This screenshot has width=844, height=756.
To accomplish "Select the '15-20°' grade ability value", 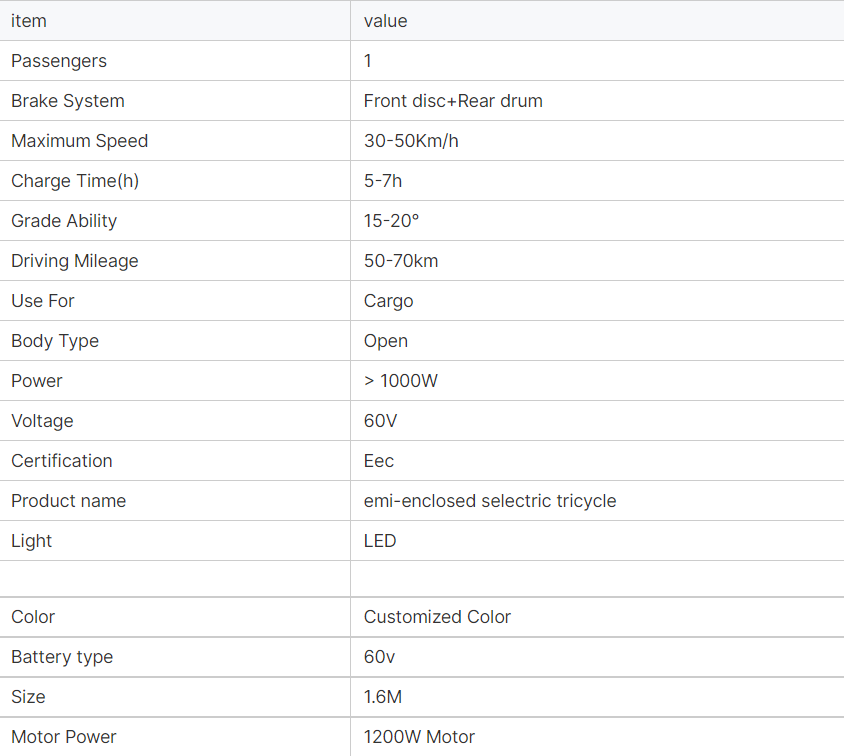I will click(x=391, y=221).
